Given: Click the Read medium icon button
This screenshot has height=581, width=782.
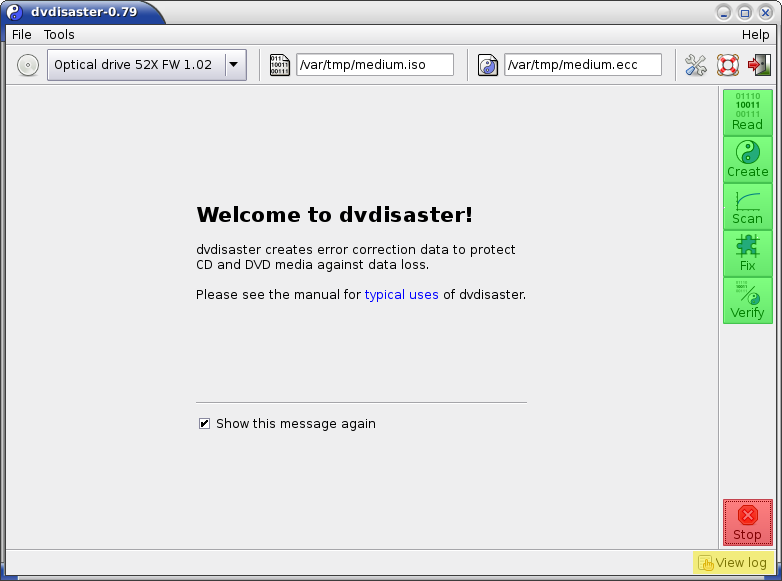Looking at the screenshot, I should click(x=747, y=112).
